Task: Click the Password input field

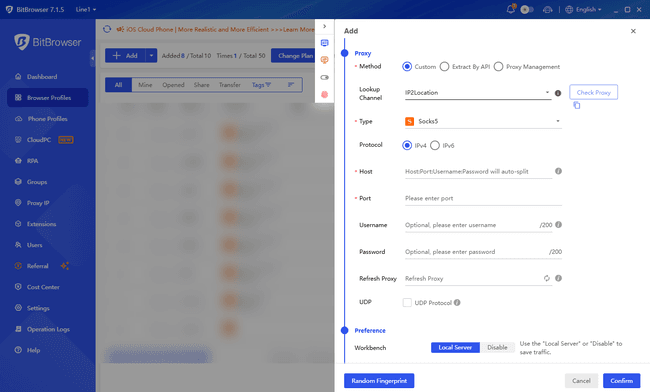Action: point(483,252)
